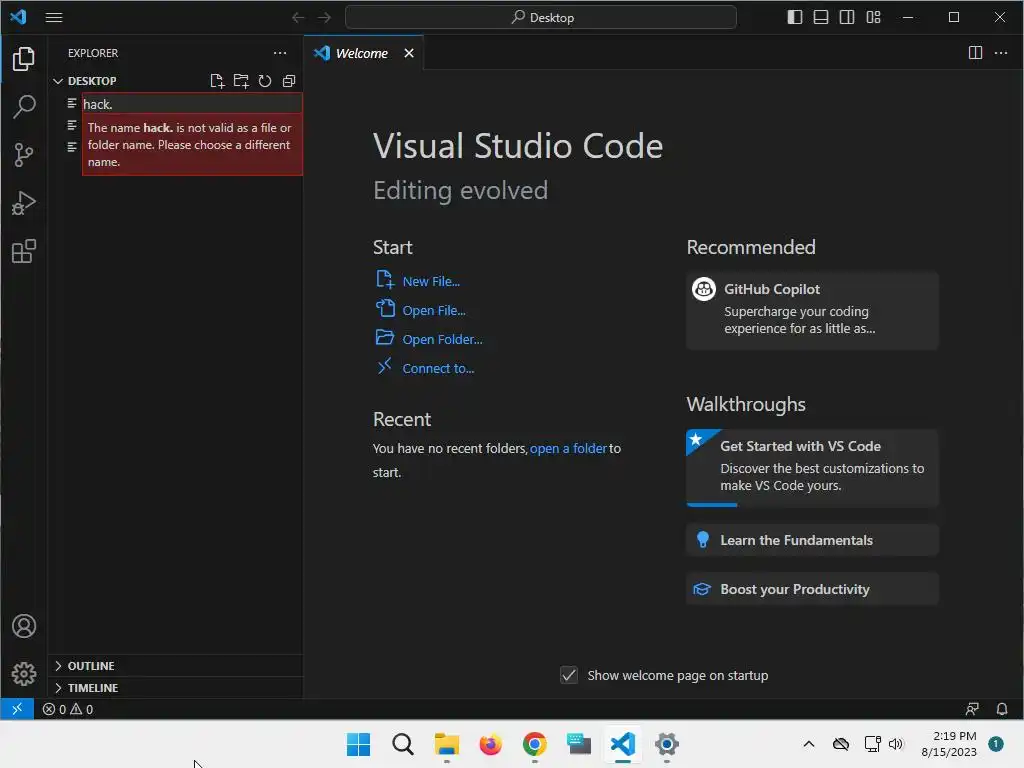Viewport: 1024px width, 768px height.
Task: Click the hack. file name input field
Action: pos(192,104)
